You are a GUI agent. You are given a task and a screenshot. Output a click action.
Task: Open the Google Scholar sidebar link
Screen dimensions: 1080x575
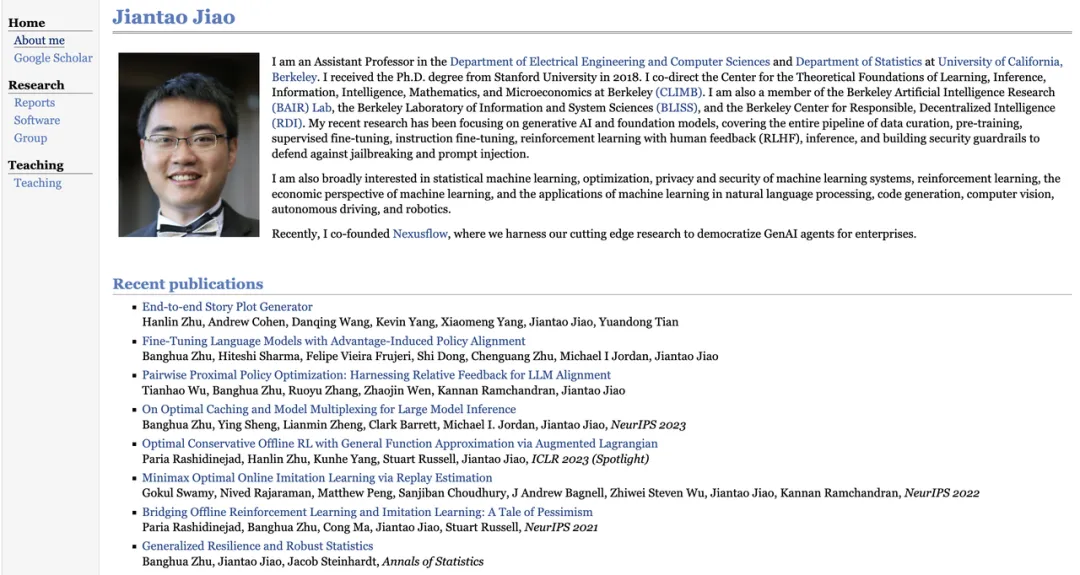[x=53, y=58]
